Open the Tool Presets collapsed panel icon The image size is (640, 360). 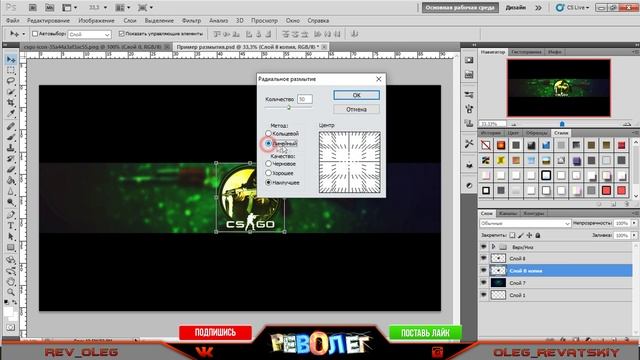point(469,143)
